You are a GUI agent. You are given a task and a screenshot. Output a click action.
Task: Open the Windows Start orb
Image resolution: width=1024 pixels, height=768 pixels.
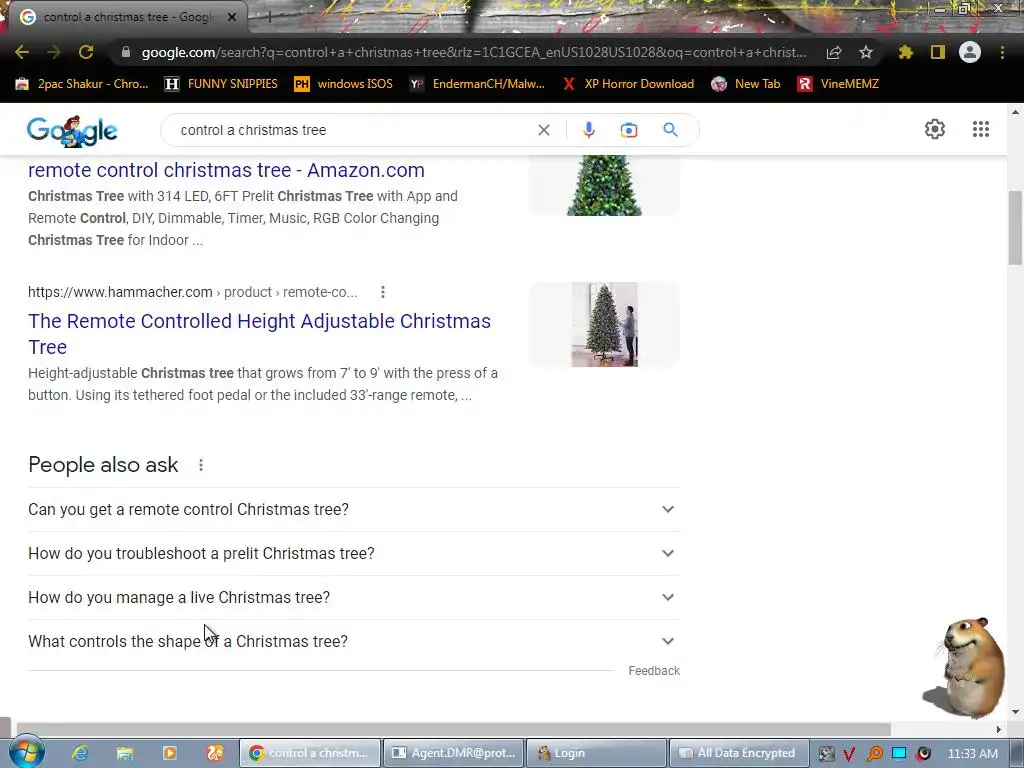pyautogui.click(x=27, y=751)
